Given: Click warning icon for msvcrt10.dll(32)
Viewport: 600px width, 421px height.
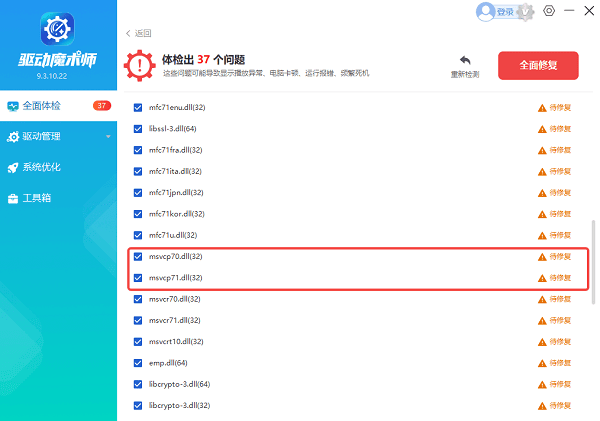Looking at the screenshot, I should coord(542,342).
